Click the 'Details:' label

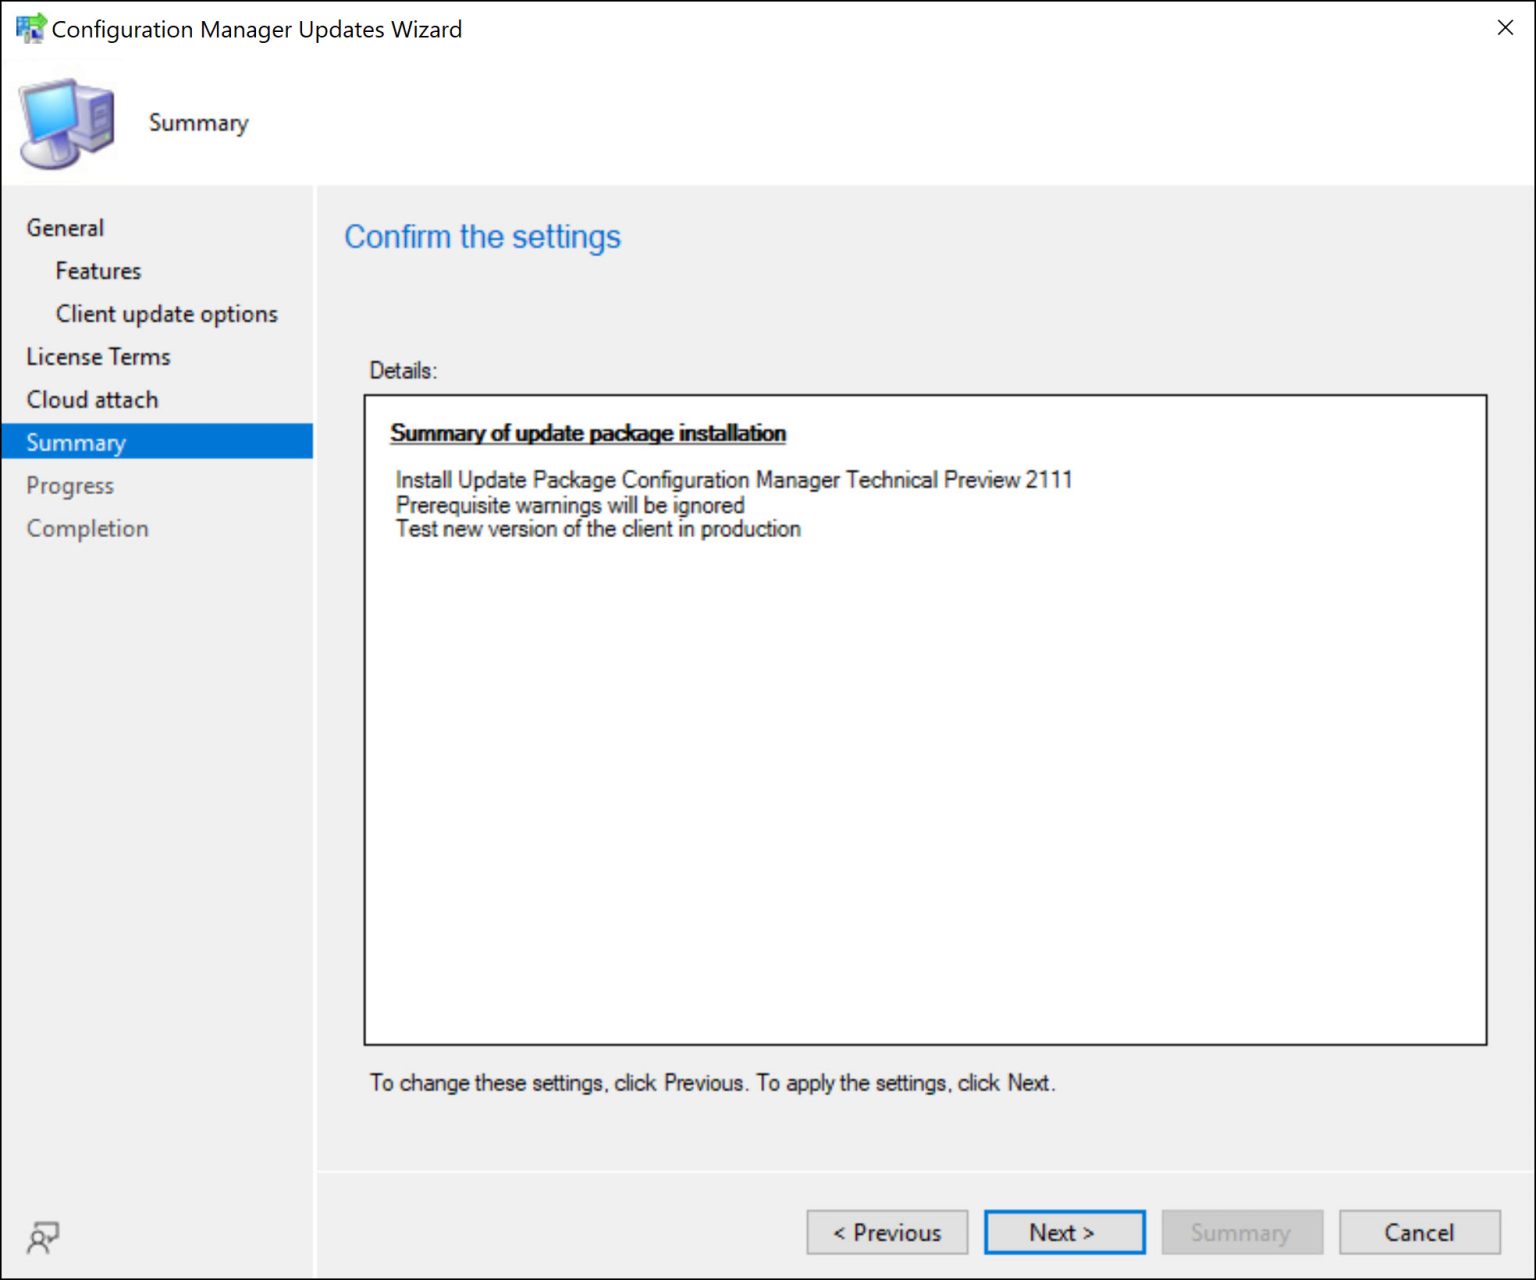click(403, 371)
